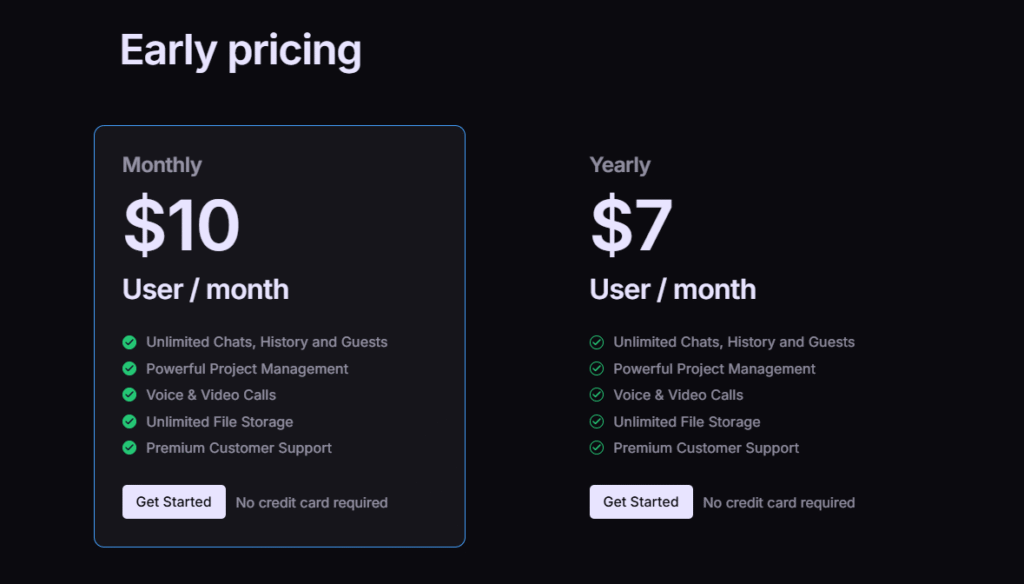Click the Monthly Unlimited File Storage check icon

pos(129,422)
